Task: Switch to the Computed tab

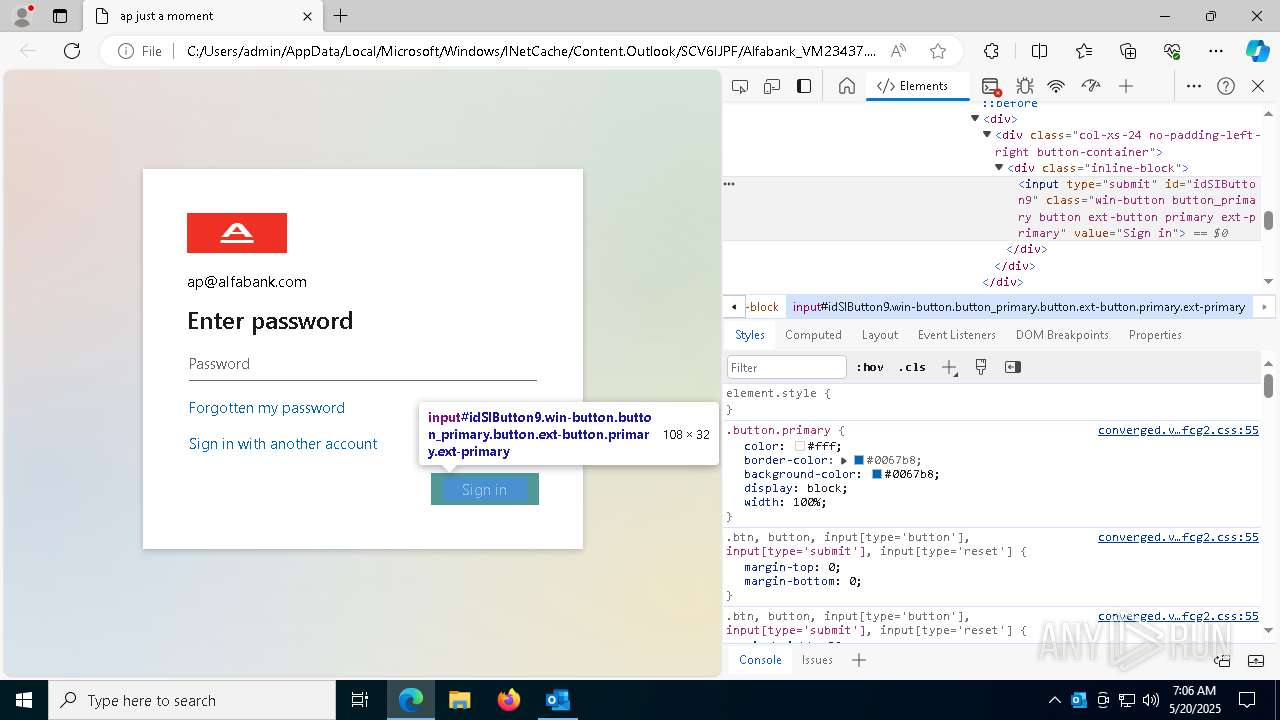Action: (x=813, y=335)
